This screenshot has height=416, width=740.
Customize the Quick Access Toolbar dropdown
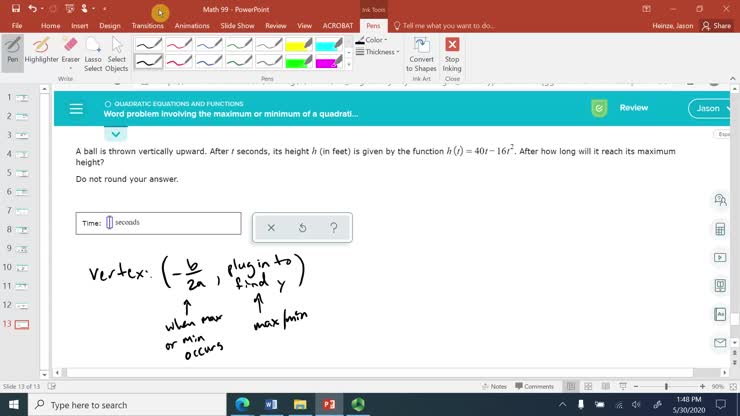point(105,9)
